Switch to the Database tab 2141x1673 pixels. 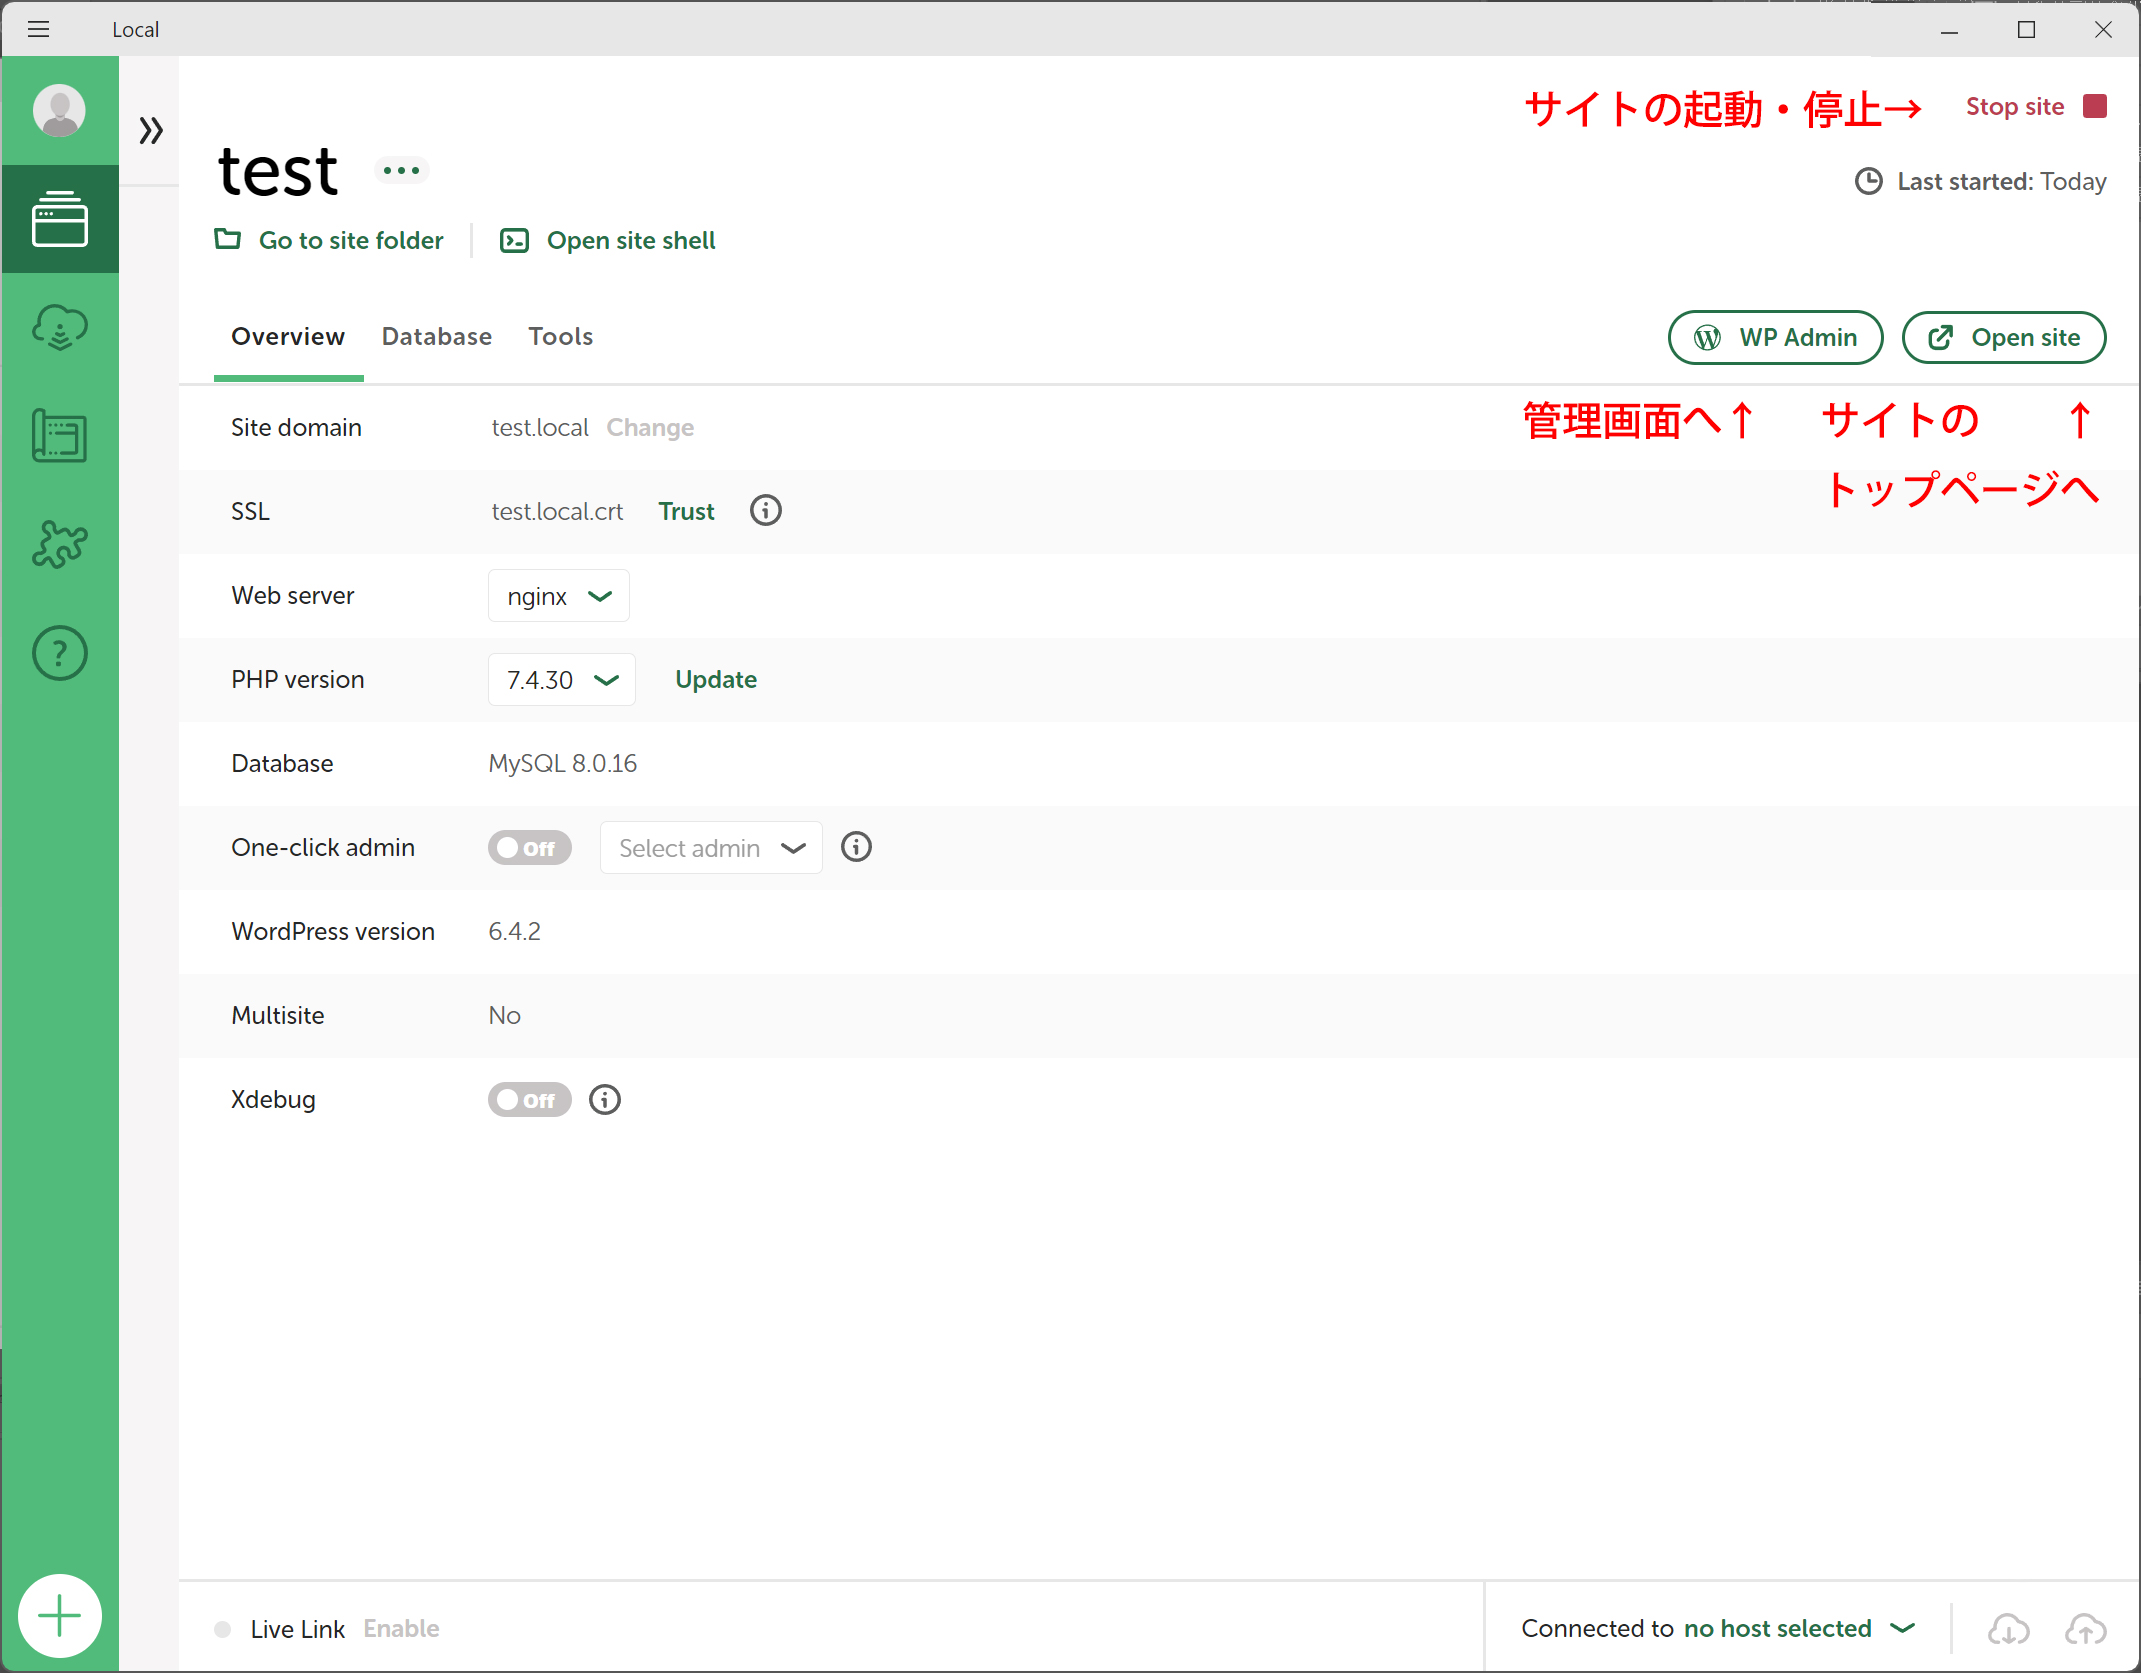pos(437,337)
